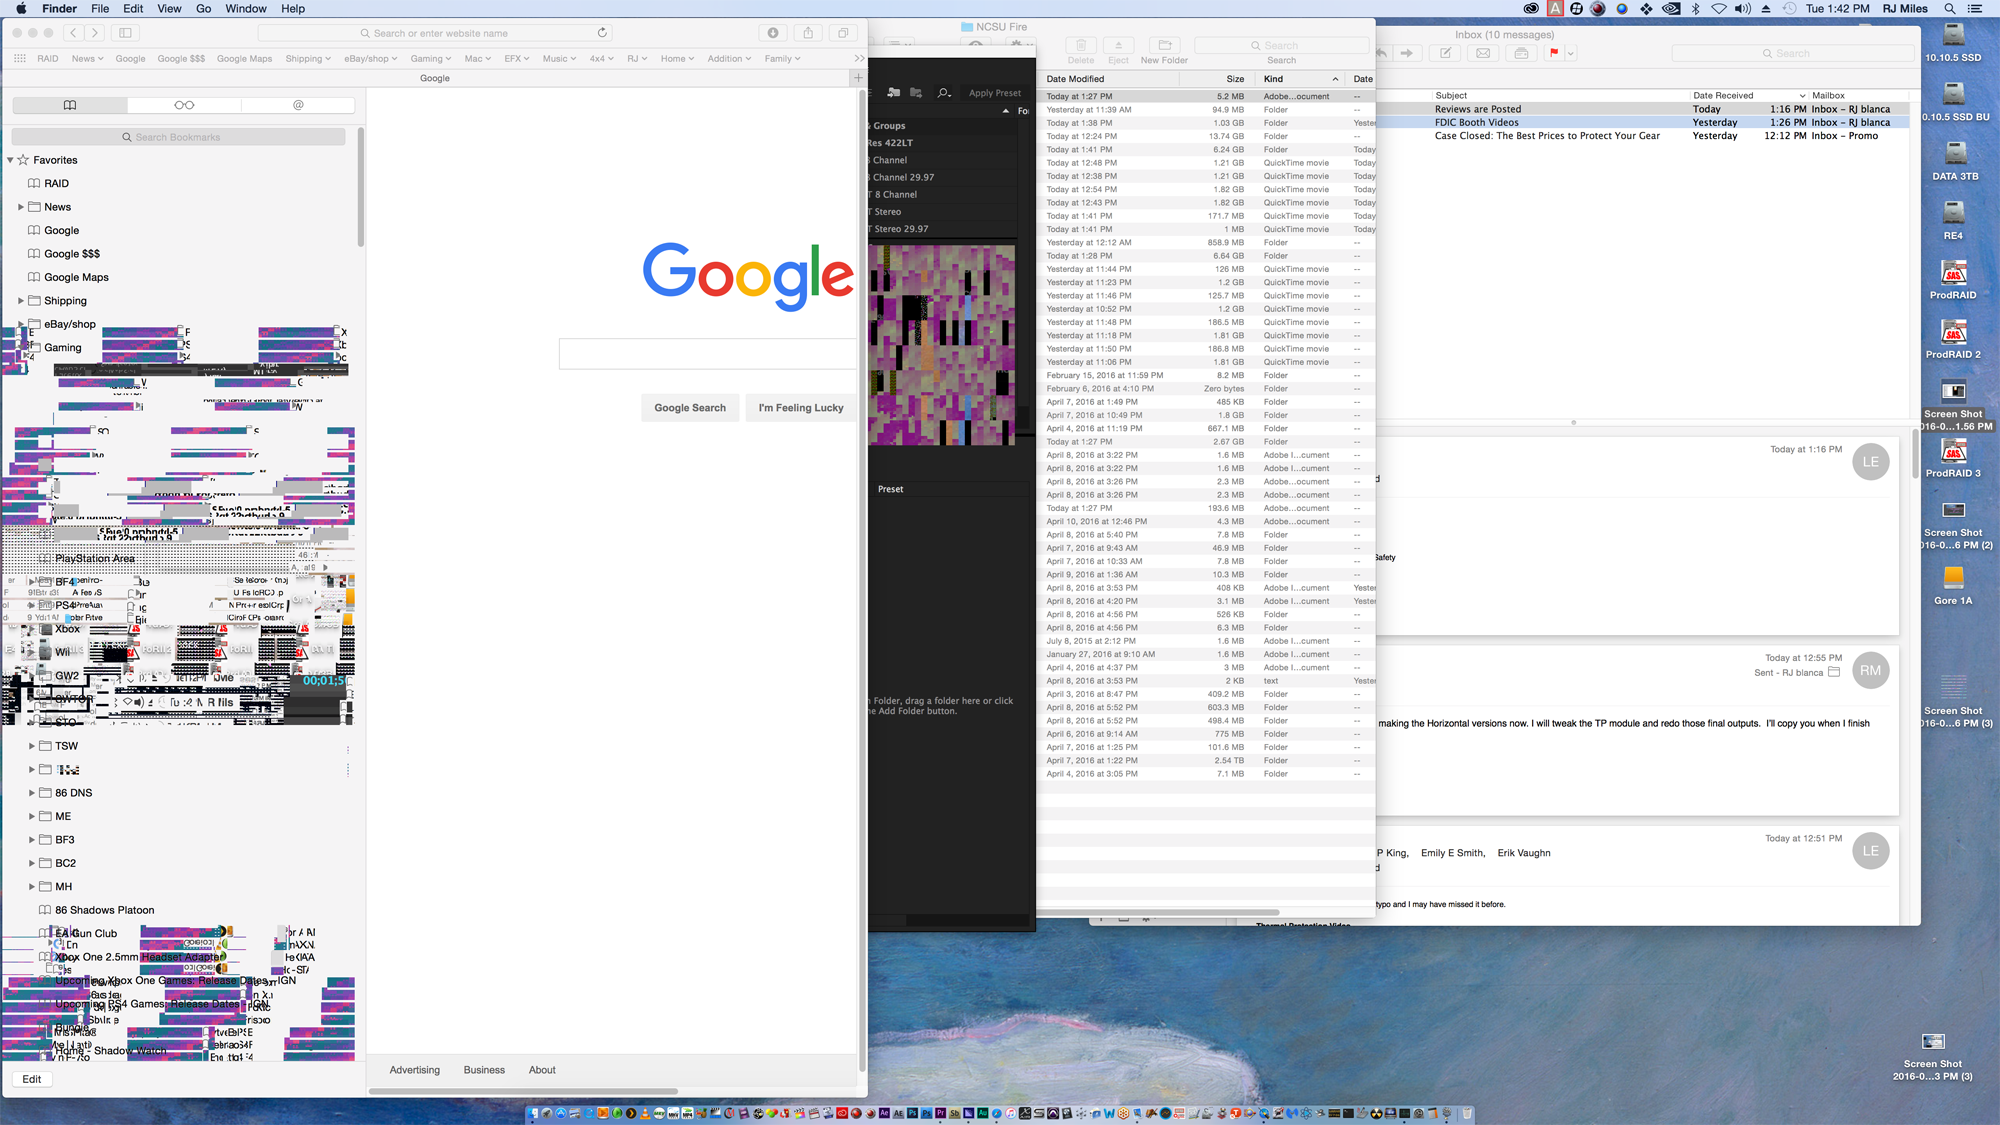Open the Window menu in menu bar
Viewport: 2000px width, 1125px height.
[246, 8]
